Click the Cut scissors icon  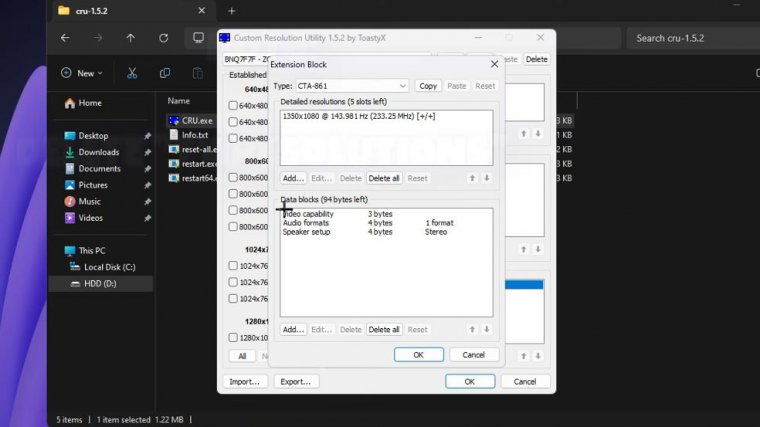(131, 73)
